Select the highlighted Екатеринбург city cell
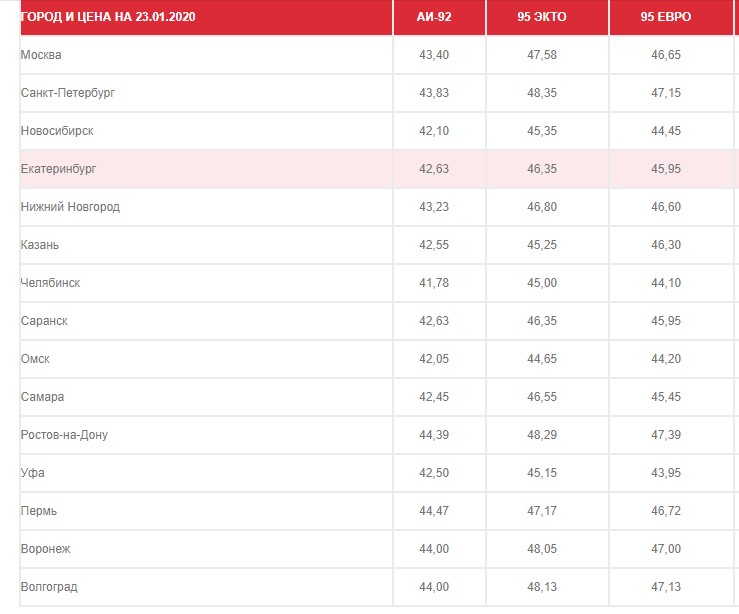 point(206,169)
